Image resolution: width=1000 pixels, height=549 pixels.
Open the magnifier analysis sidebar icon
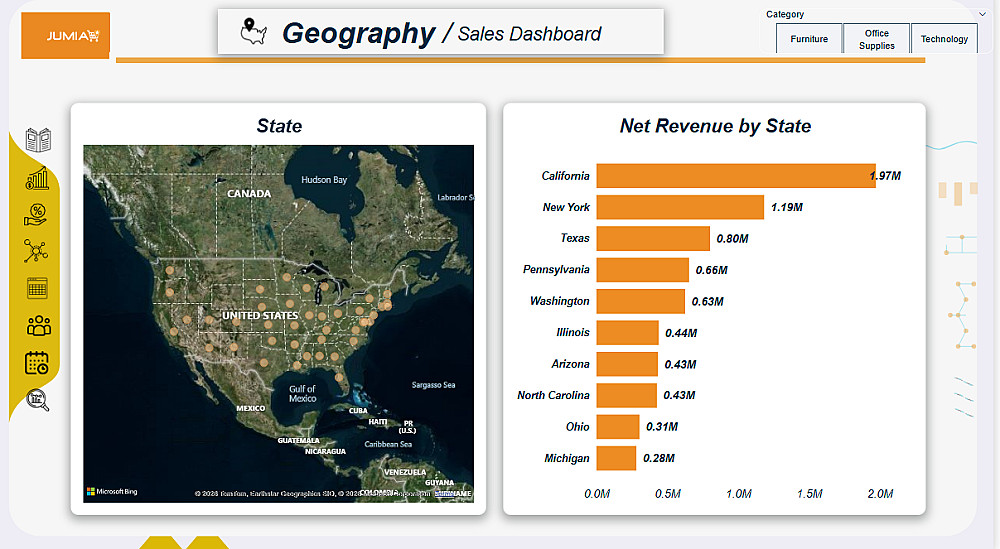coord(38,400)
